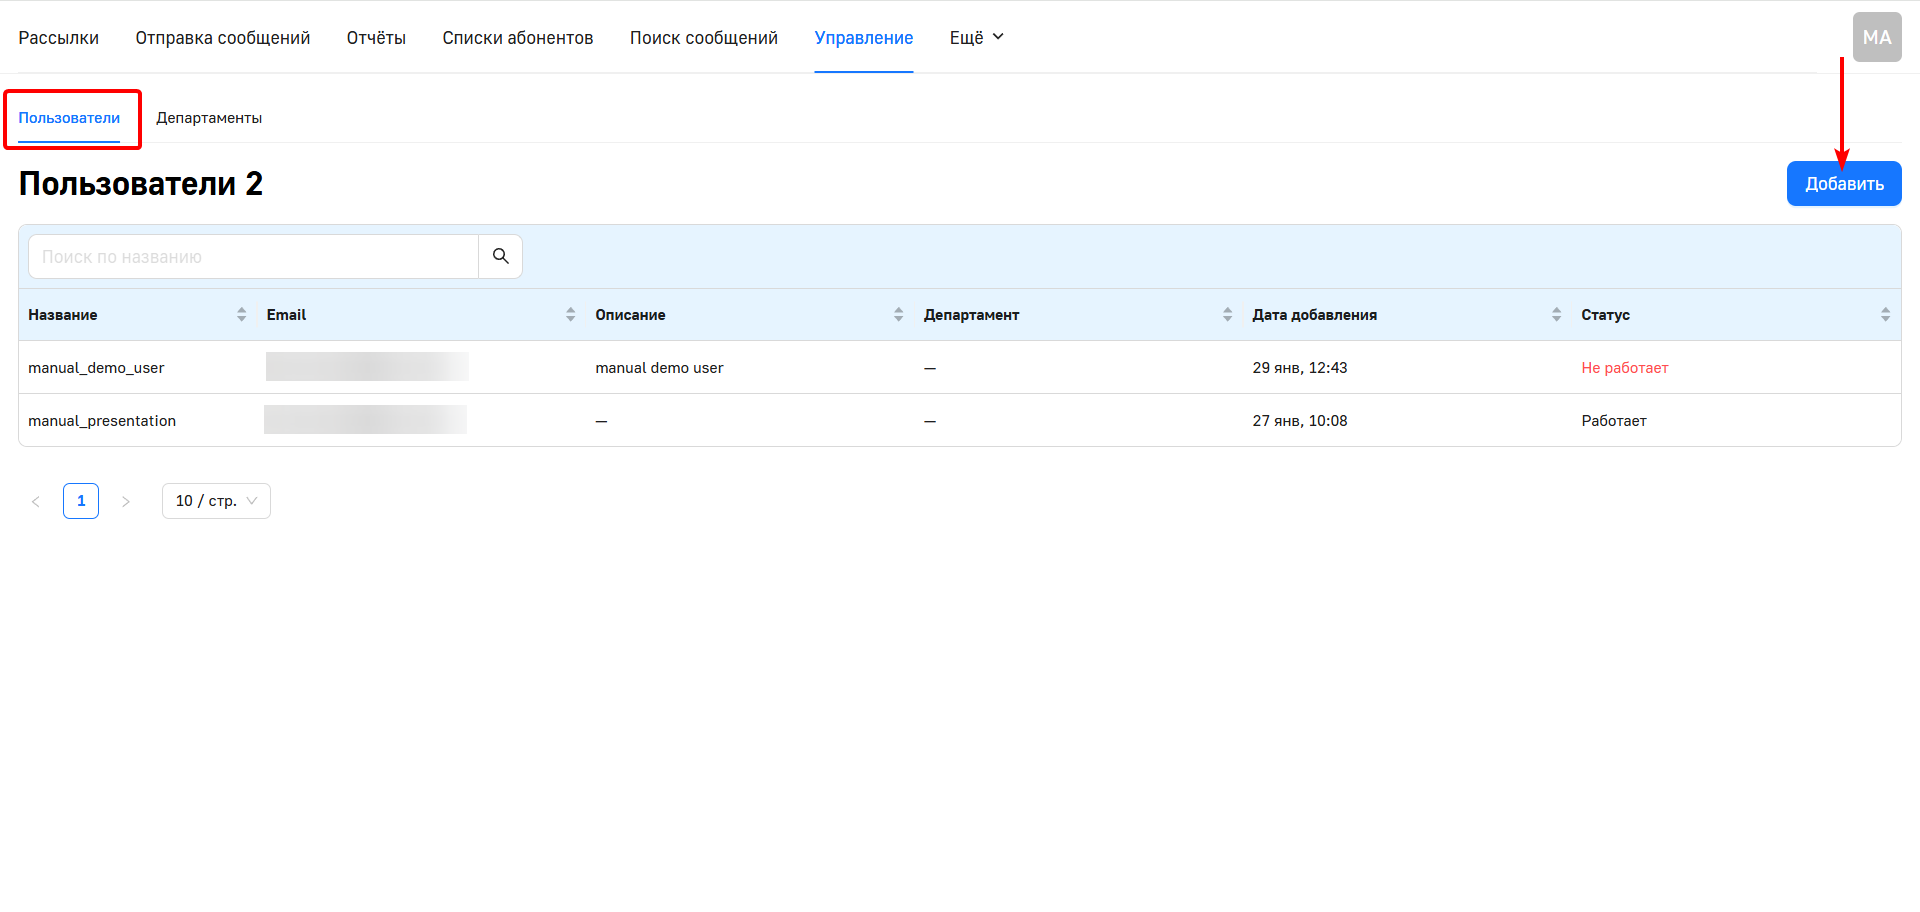The width and height of the screenshot is (1920, 912).
Task: Open the MA user avatar menu
Action: point(1876,38)
